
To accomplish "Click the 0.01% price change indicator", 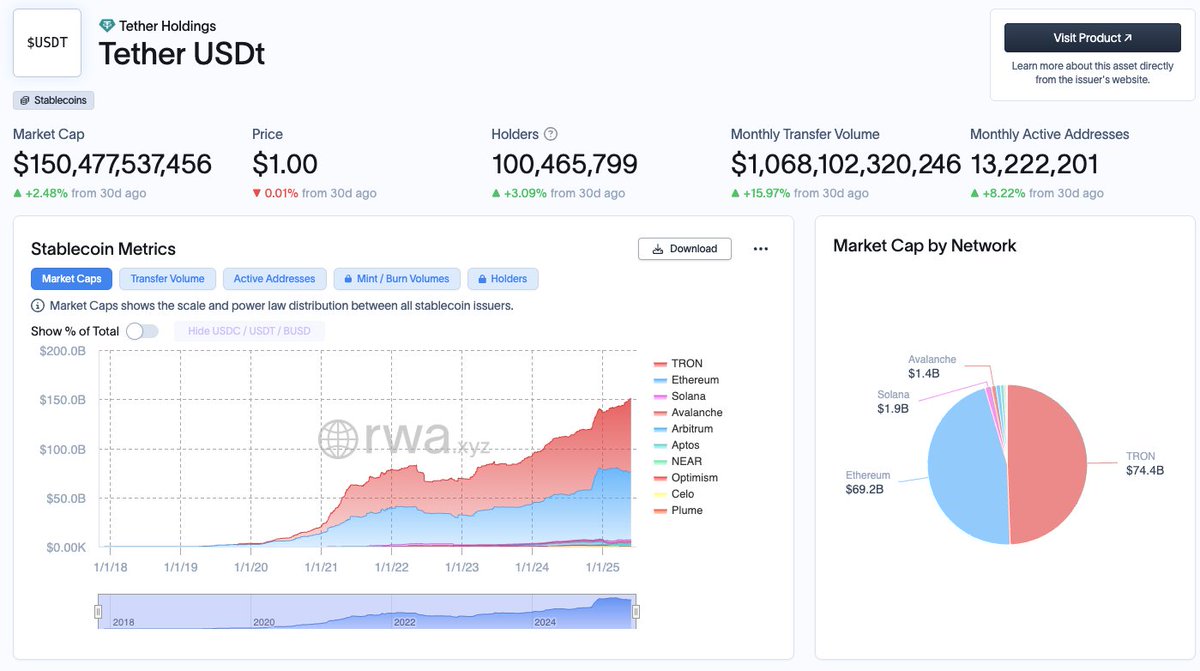I will 275,193.
